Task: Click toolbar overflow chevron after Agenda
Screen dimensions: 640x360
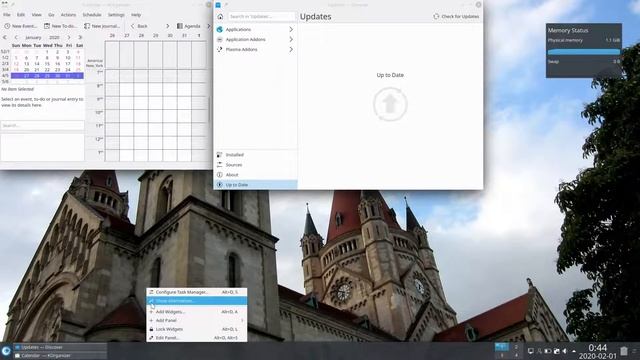Action: point(209,26)
